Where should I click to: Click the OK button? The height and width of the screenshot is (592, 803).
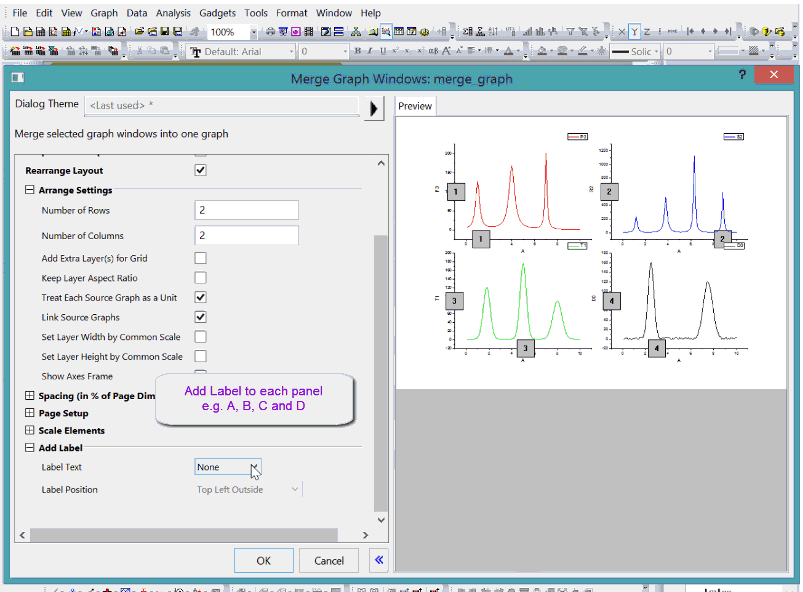pos(264,561)
